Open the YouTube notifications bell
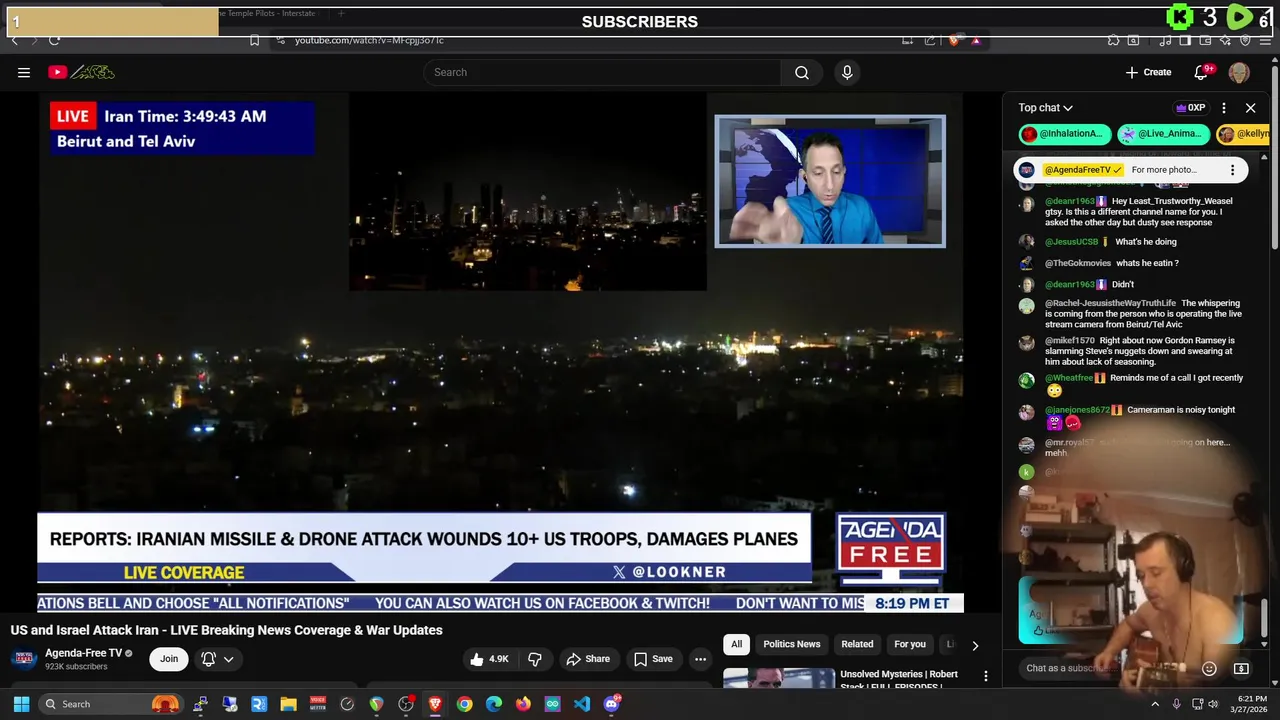This screenshot has width=1280, height=720. coord(1202,72)
